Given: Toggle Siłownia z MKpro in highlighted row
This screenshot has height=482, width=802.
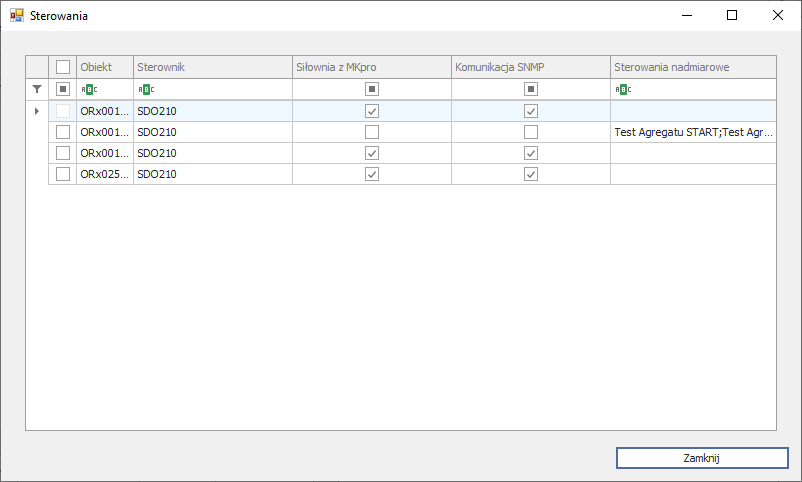Looking at the screenshot, I should pos(372,111).
